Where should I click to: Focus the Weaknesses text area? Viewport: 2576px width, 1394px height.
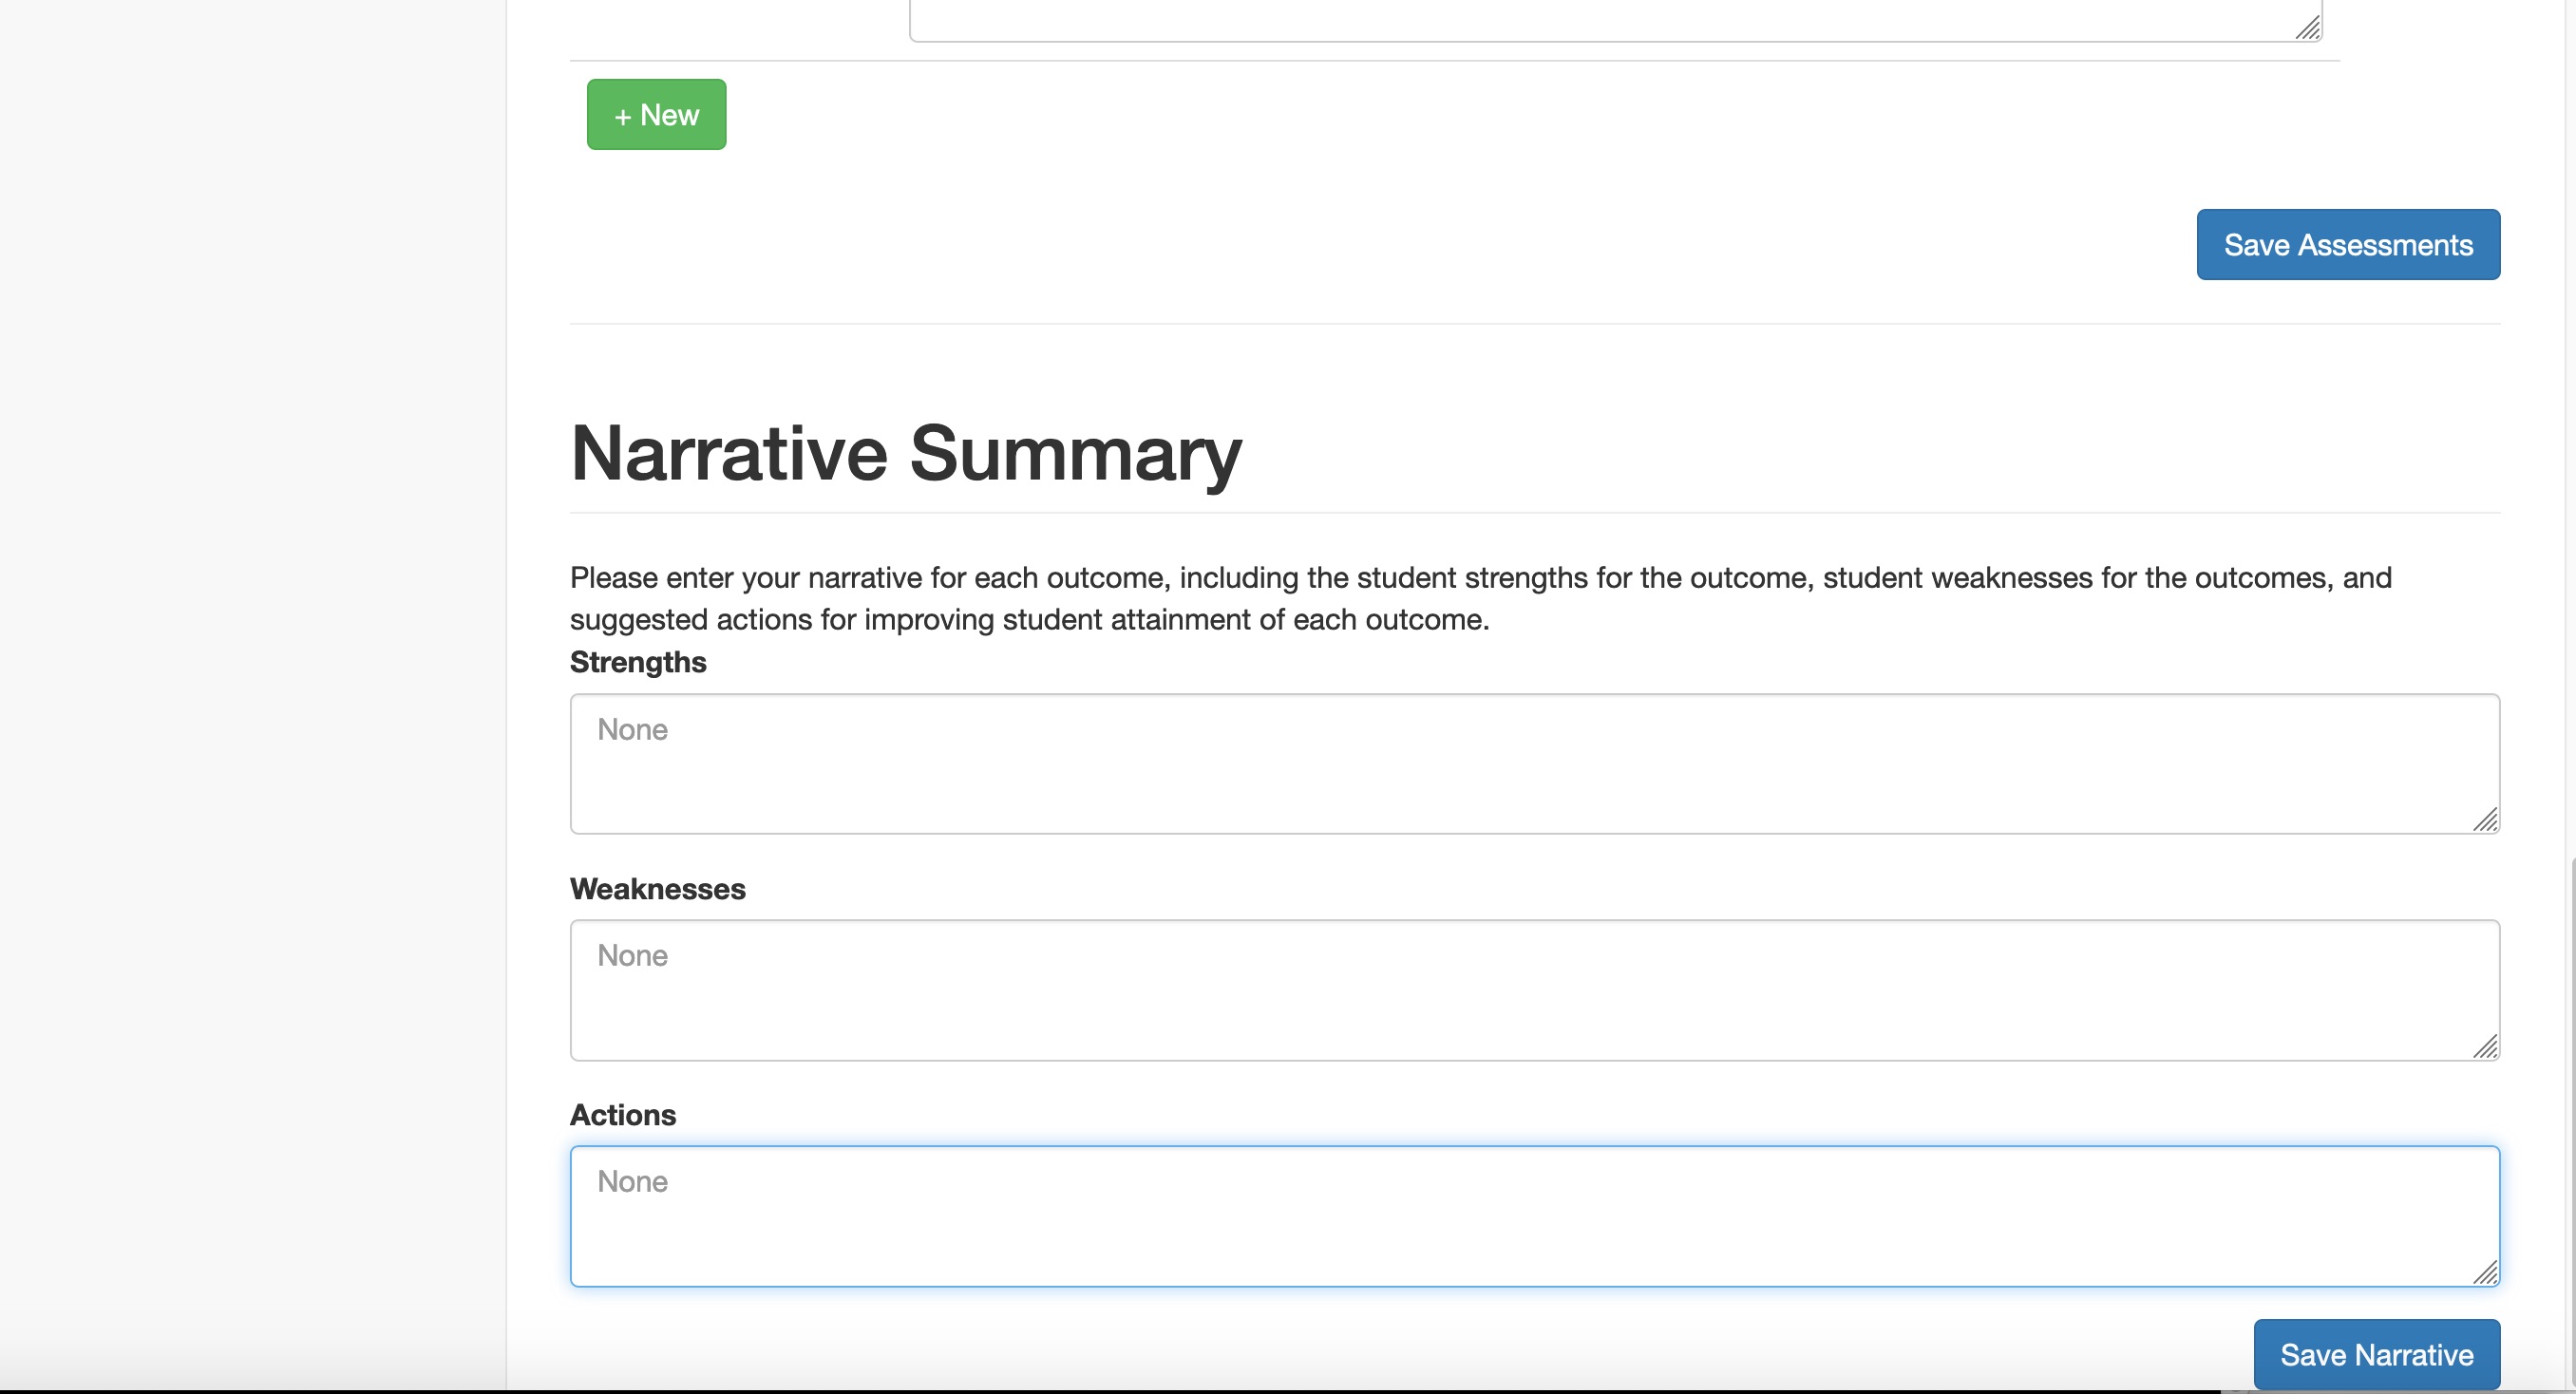tap(1535, 990)
